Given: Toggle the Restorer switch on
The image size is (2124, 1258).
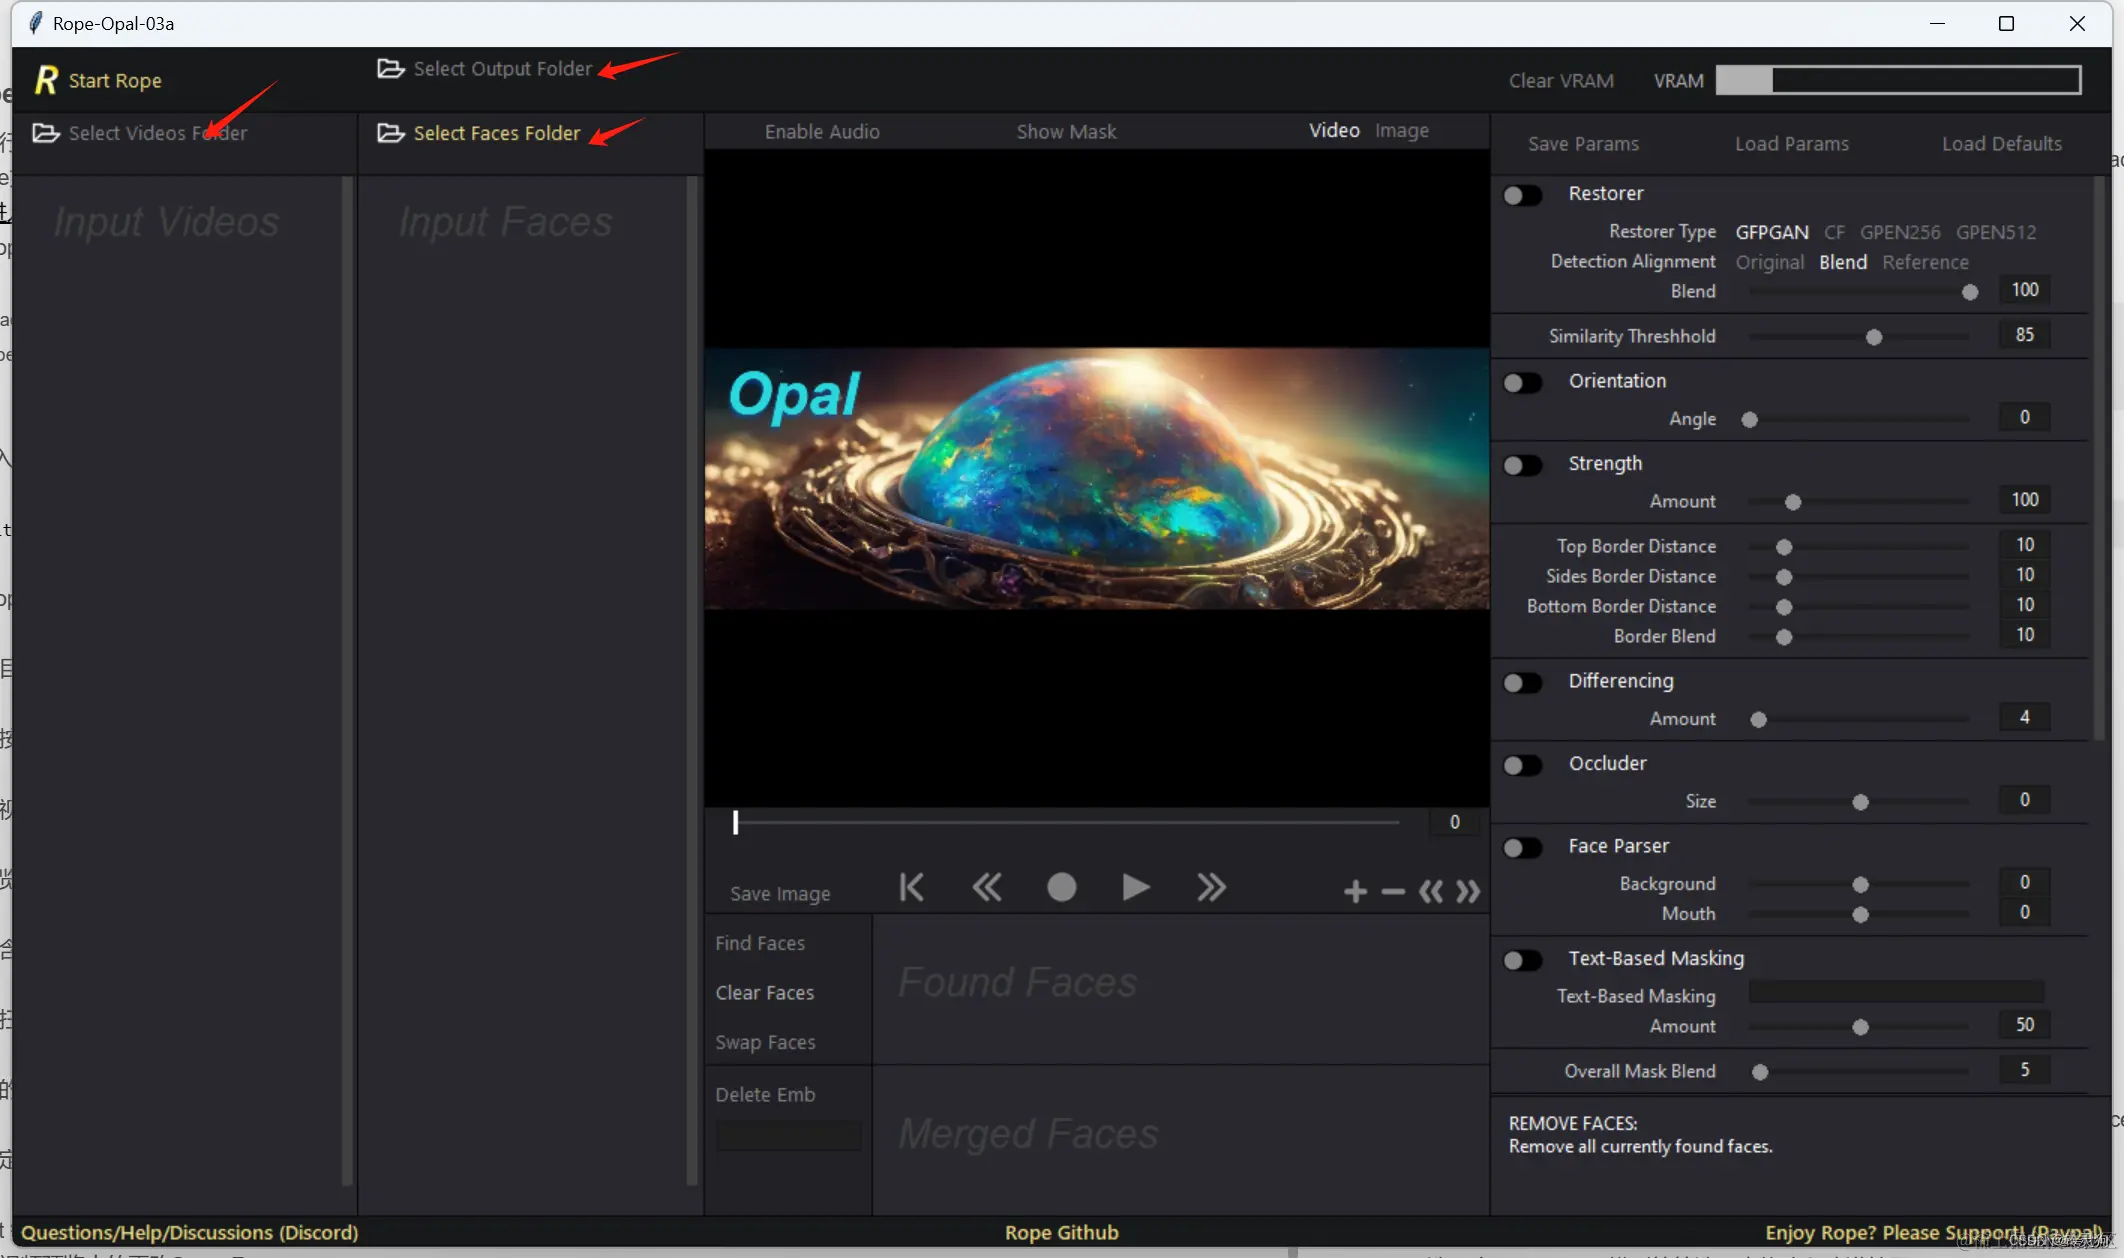Looking at the screenshot, I should coord(1522,195).
